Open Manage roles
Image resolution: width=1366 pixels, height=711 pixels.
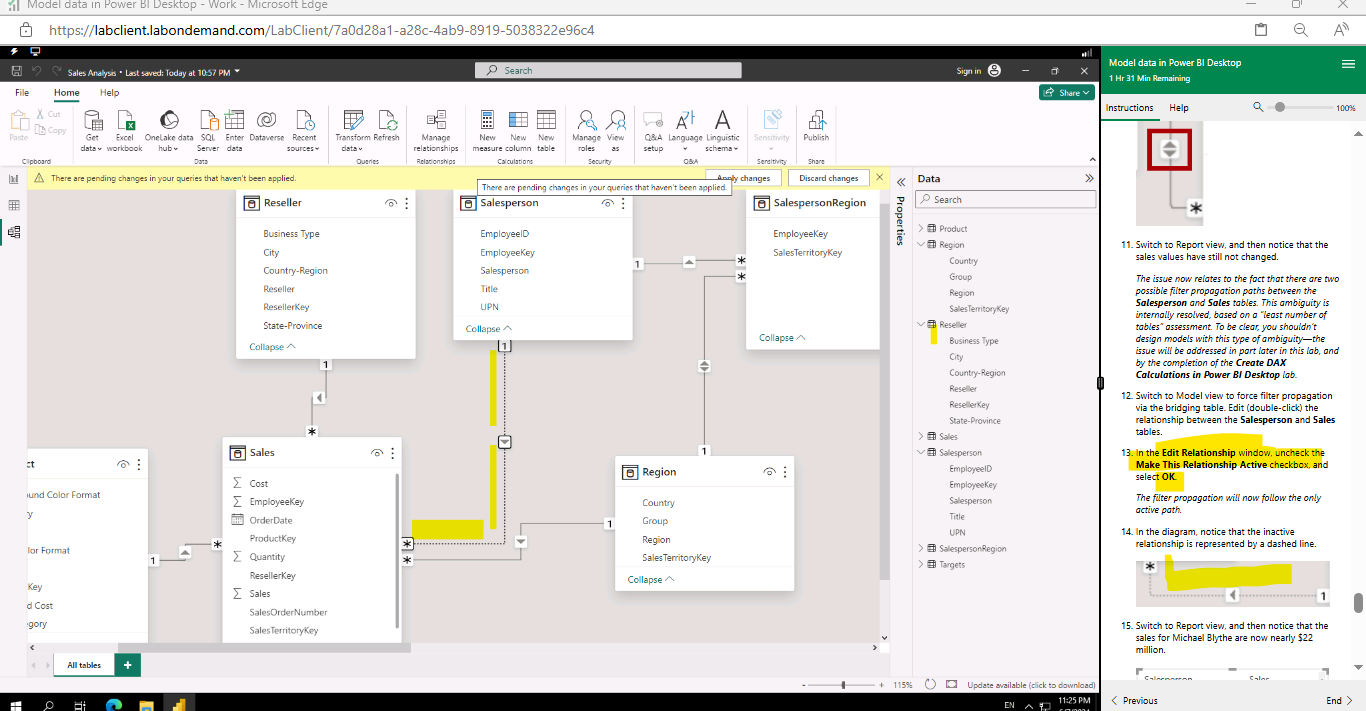(586, 131)
